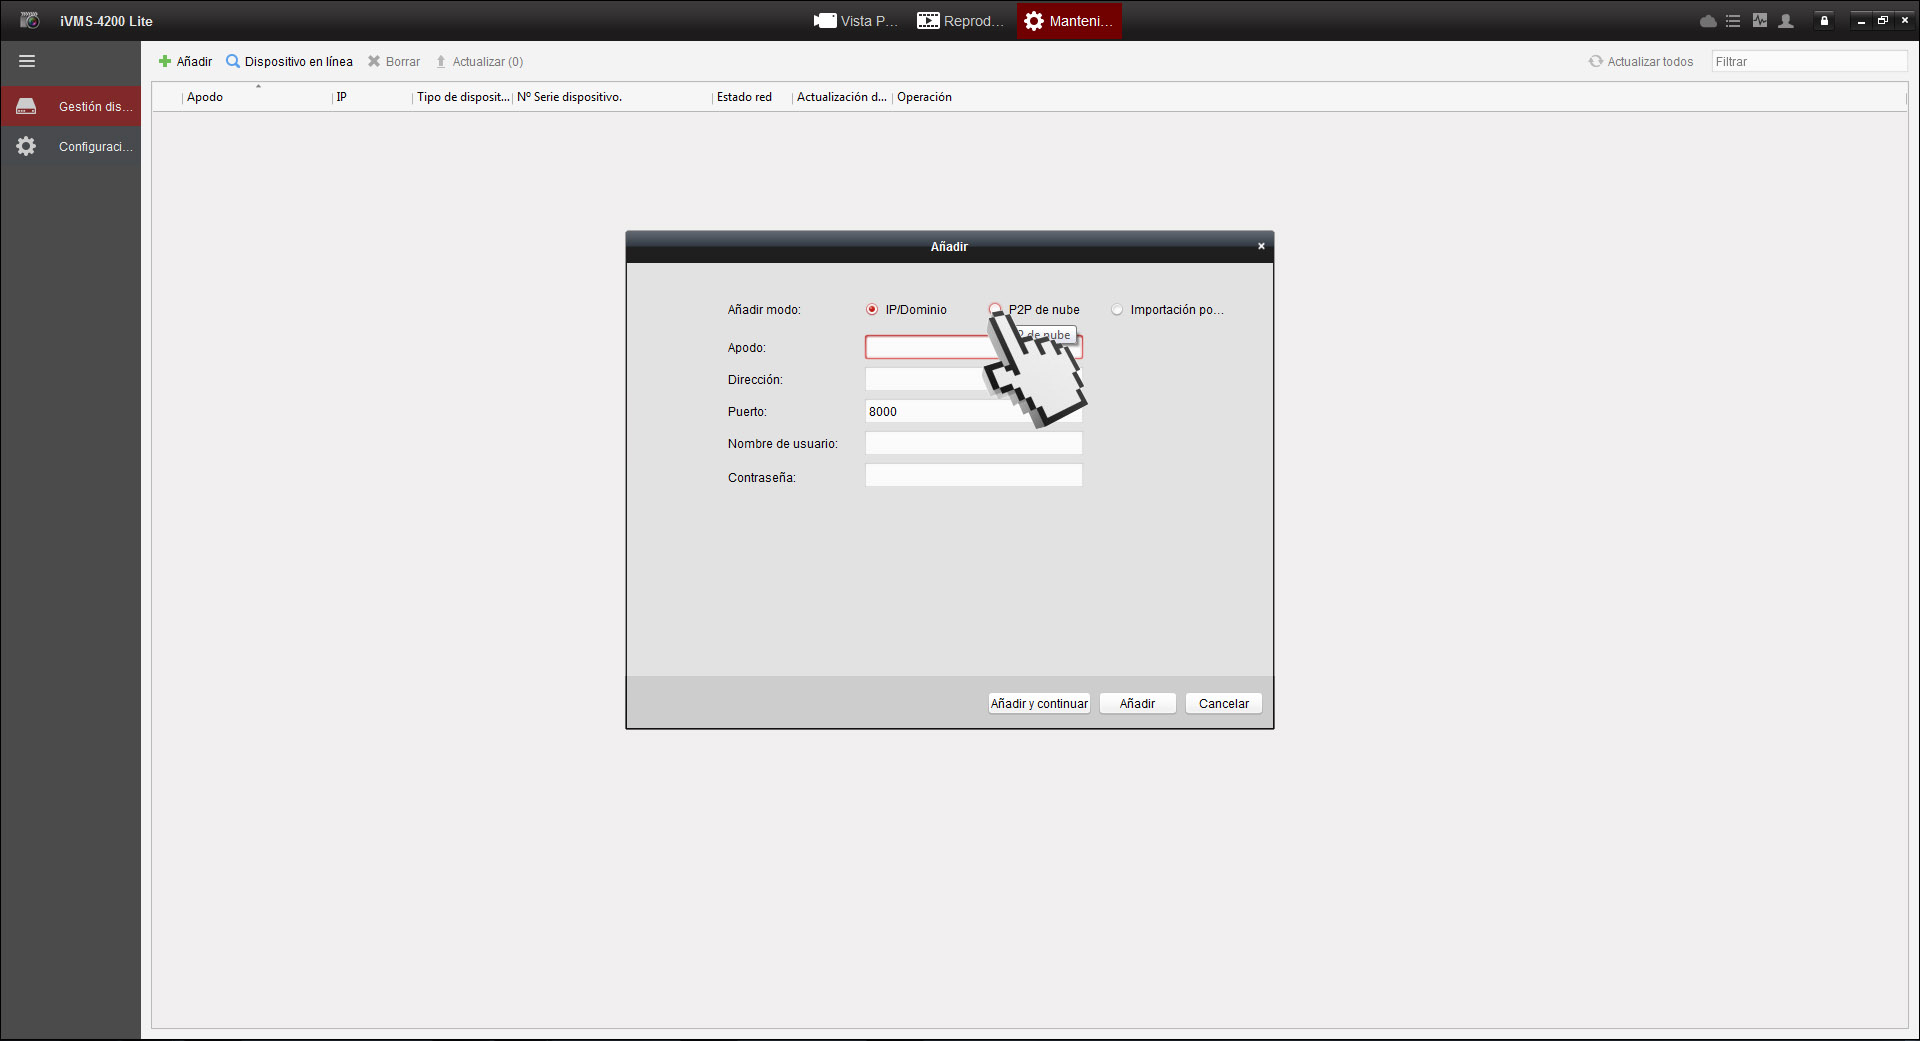
Task: Open the list menu icon in title bar
Action: [x=1733, y=21]
